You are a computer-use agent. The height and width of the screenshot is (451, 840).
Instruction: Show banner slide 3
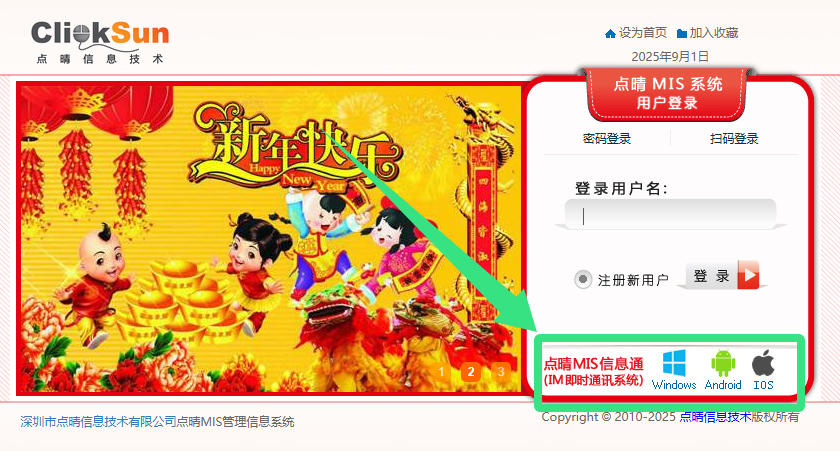click(501, 371)
